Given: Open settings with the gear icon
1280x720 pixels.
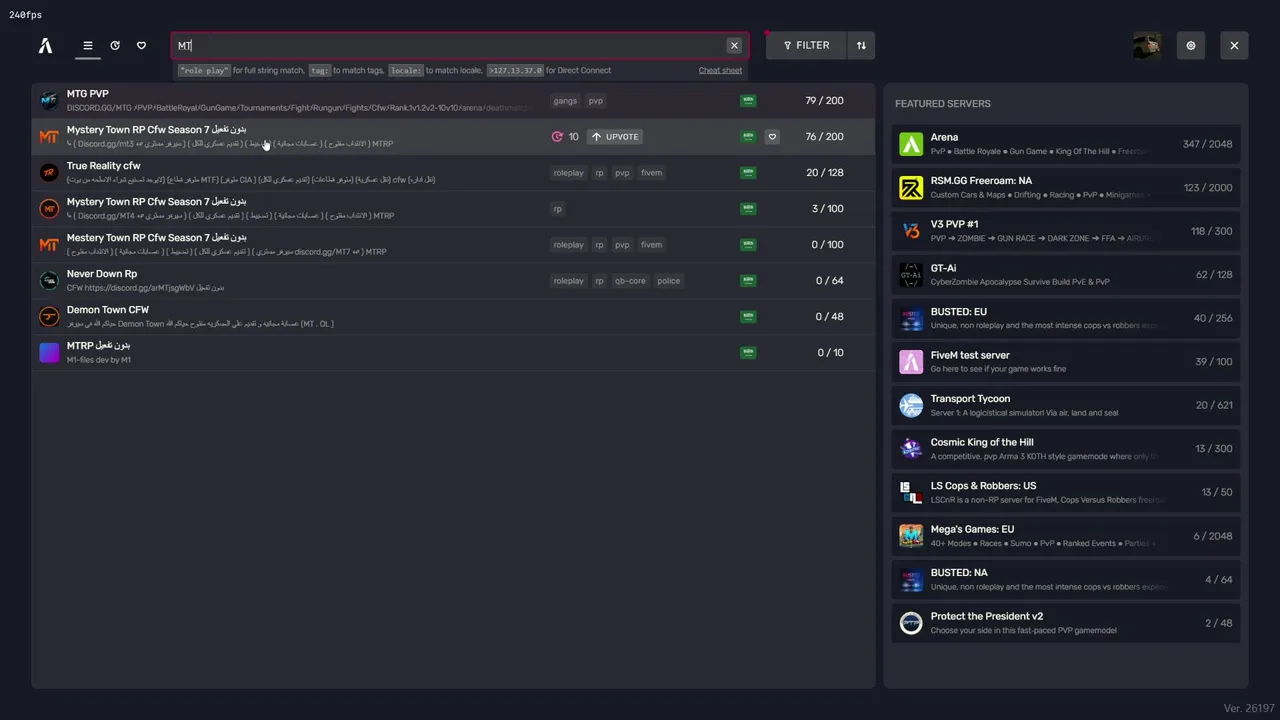Looking at the screenshot, I should 1191,45.
